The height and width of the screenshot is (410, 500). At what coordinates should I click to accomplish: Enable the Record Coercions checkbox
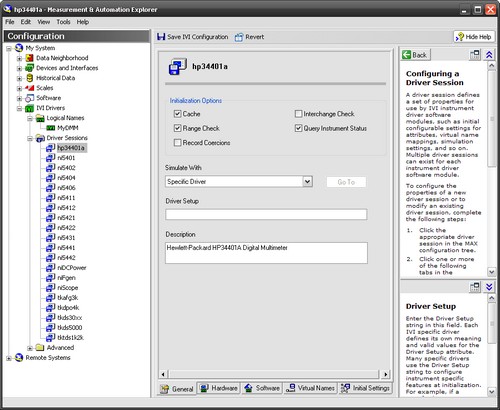click(177, 143)
